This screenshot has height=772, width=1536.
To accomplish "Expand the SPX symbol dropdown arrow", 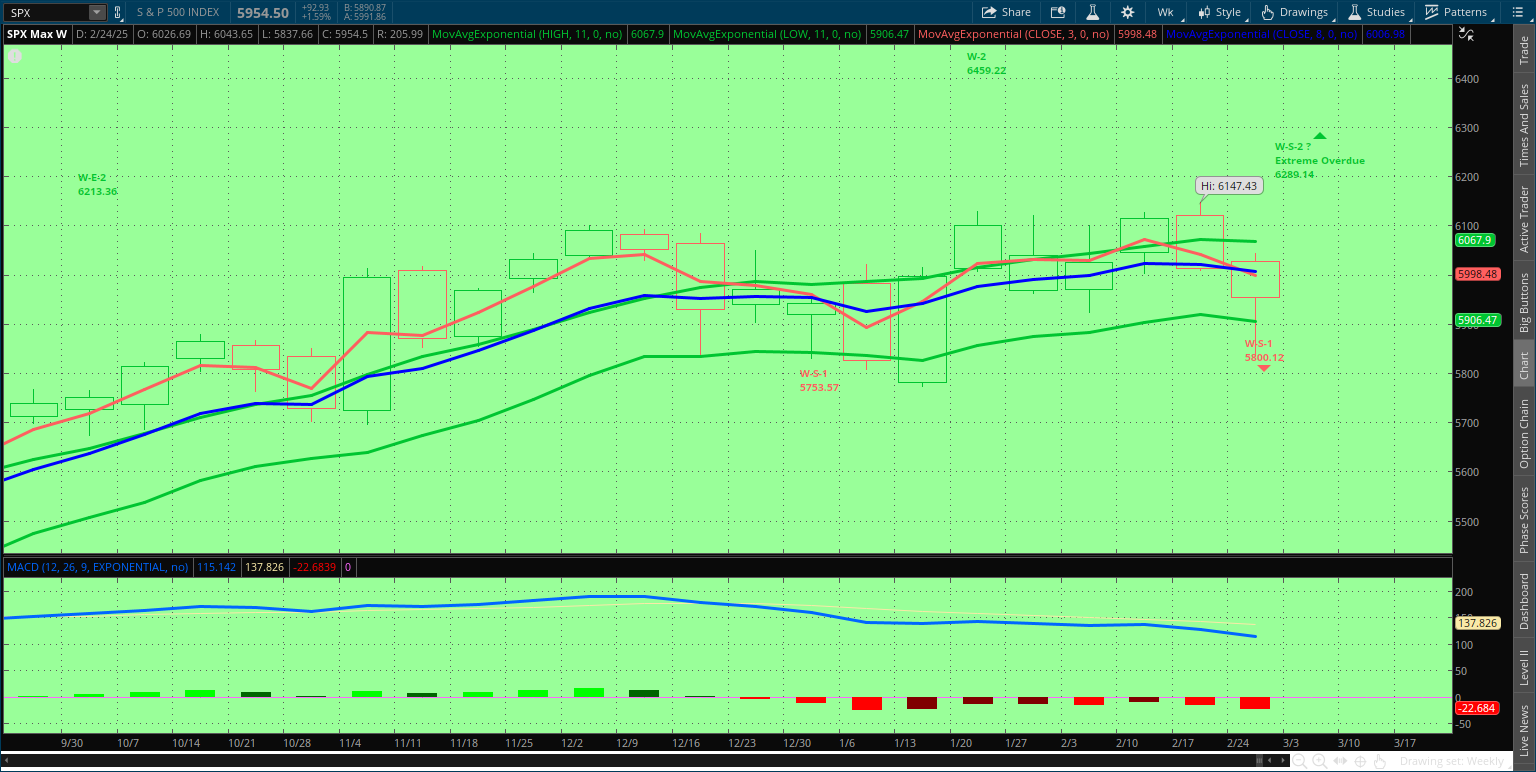I will (96, 12).
